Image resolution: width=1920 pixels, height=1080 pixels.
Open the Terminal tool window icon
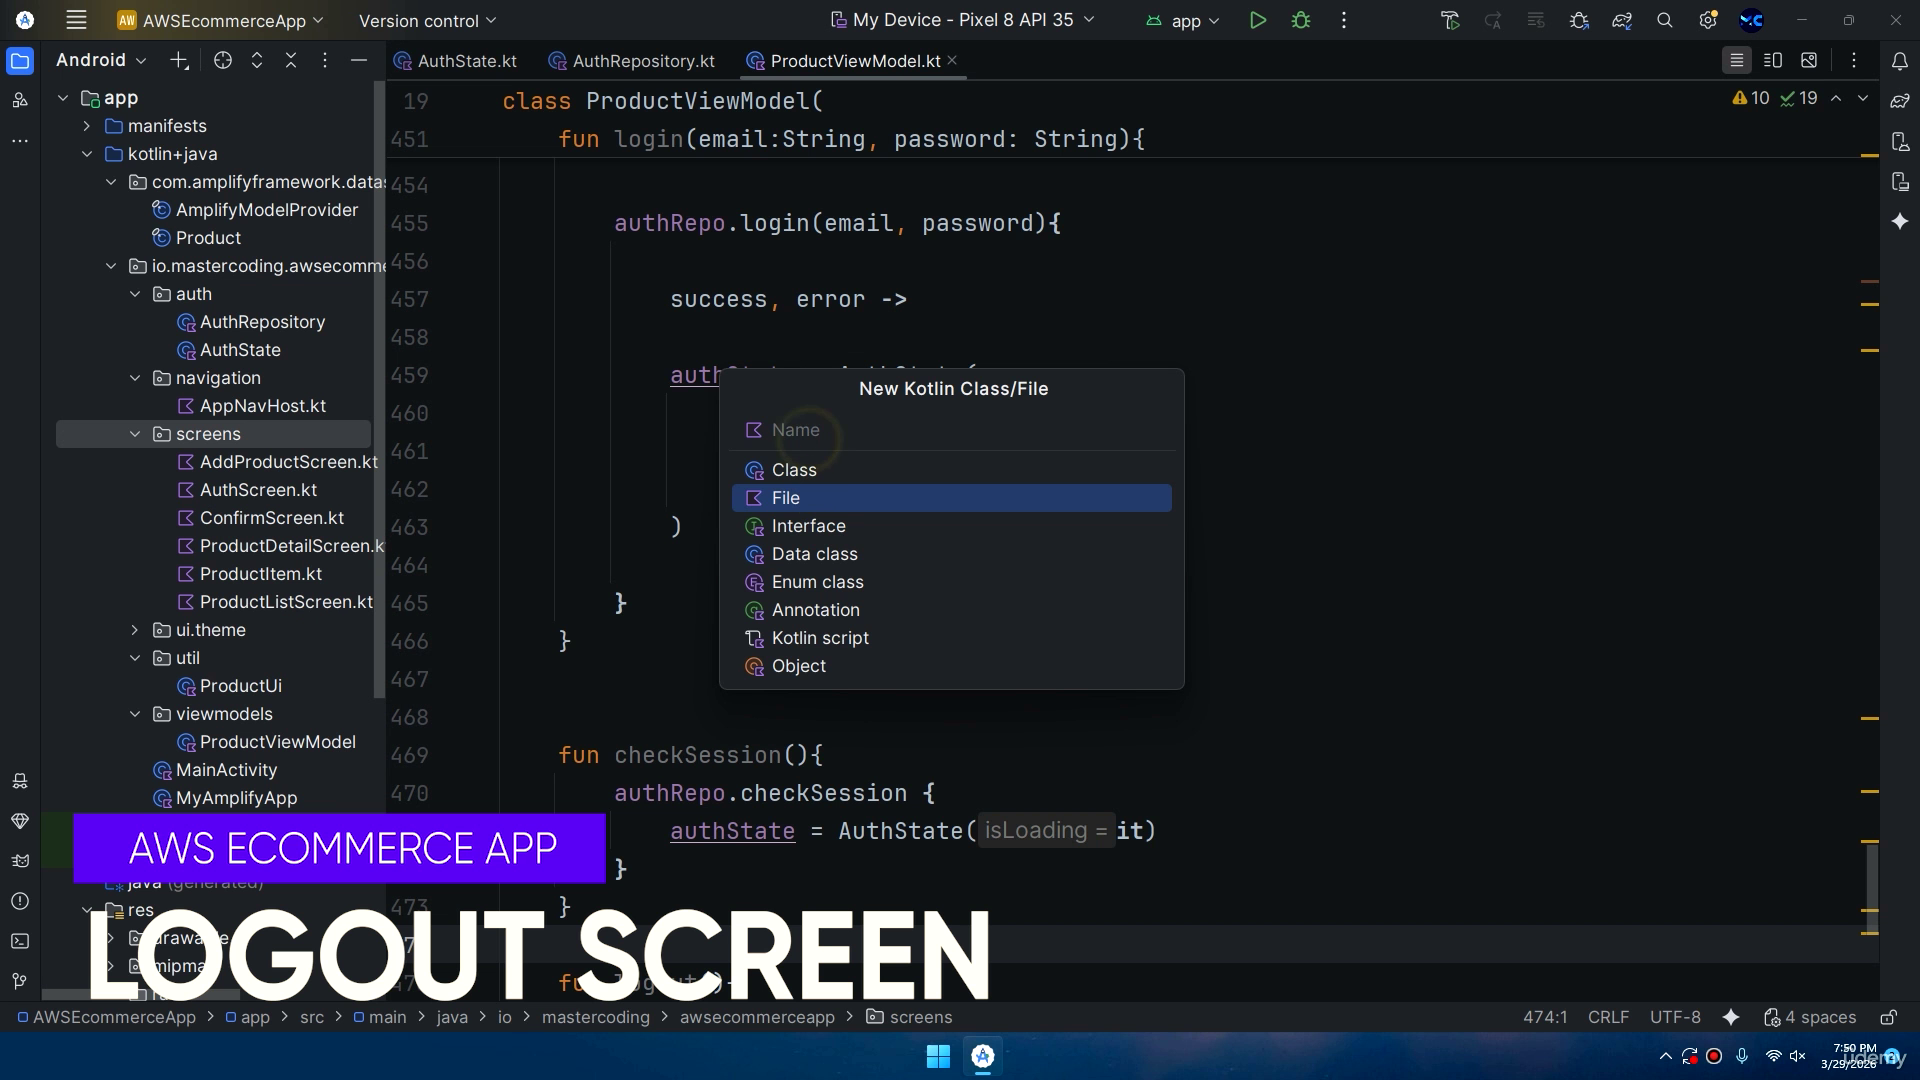tap(20, 941)
